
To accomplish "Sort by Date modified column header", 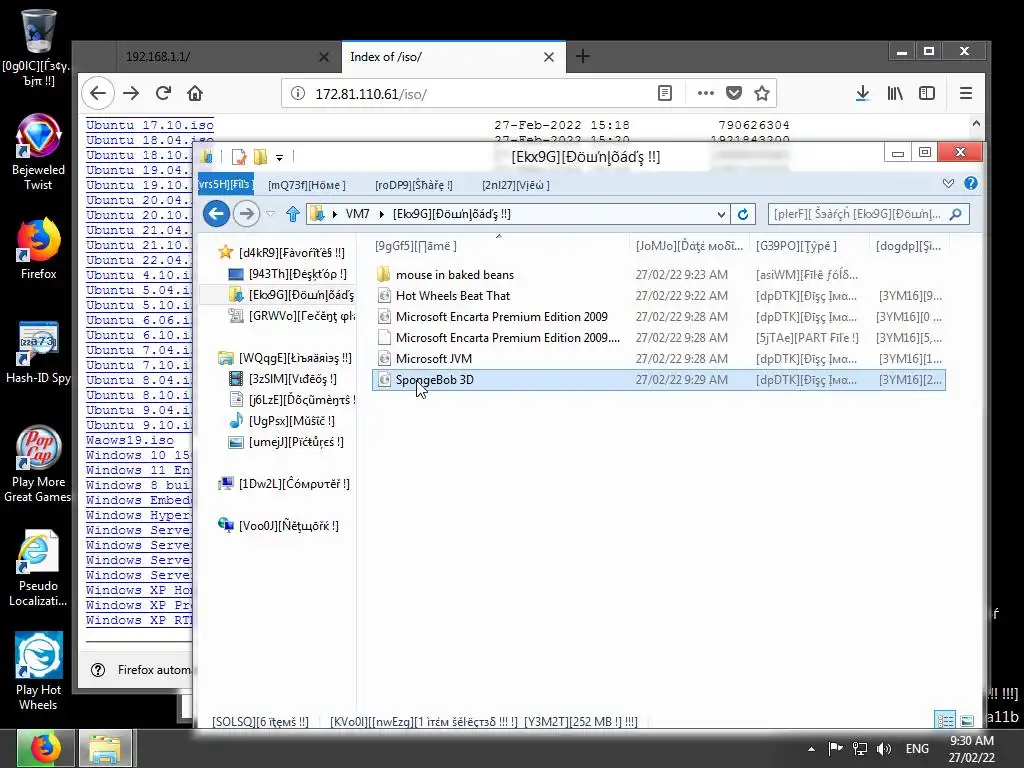I will click(x=690, y=246).
